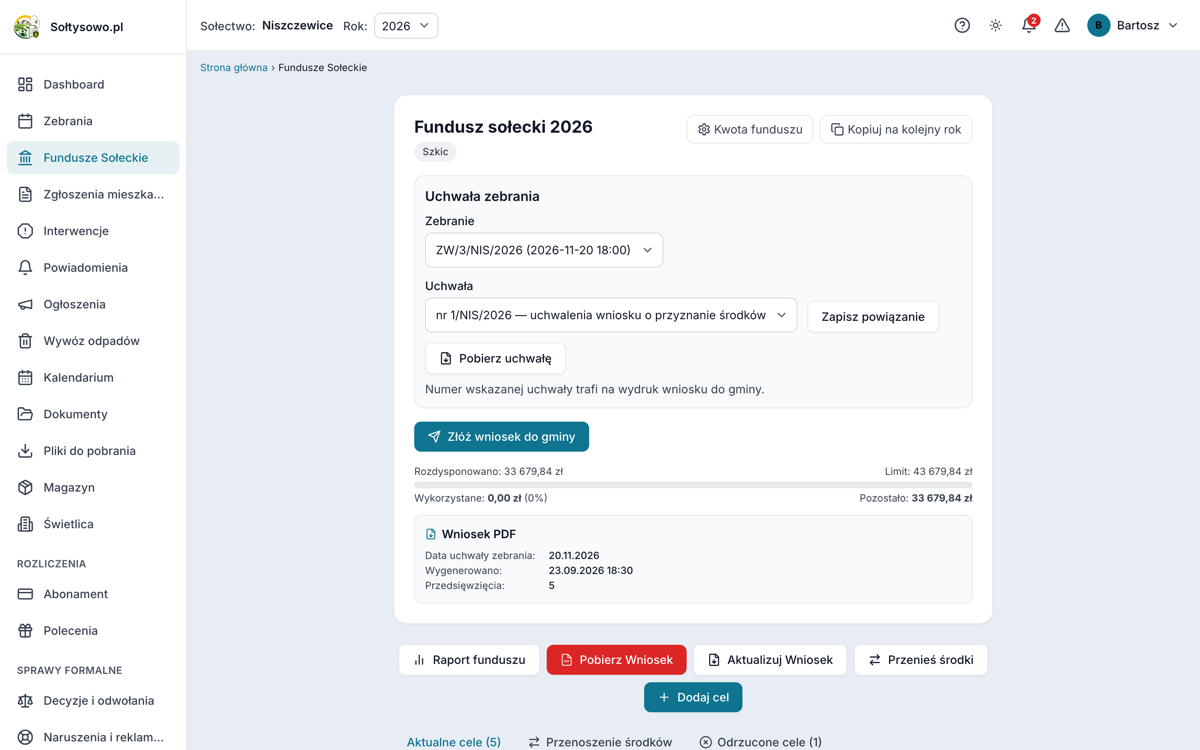
Task: Click the Naruszenia i reklamacje sidebar icon
Action: (x=25, y=737)
